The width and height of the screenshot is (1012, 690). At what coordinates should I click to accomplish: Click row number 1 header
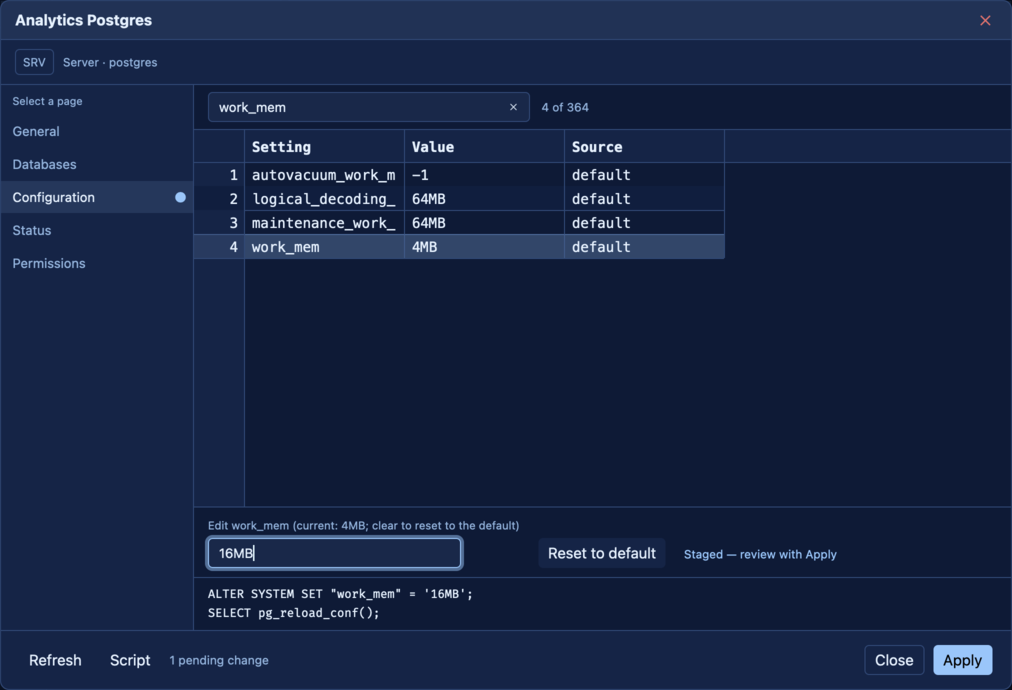click(x=219, y=175)
